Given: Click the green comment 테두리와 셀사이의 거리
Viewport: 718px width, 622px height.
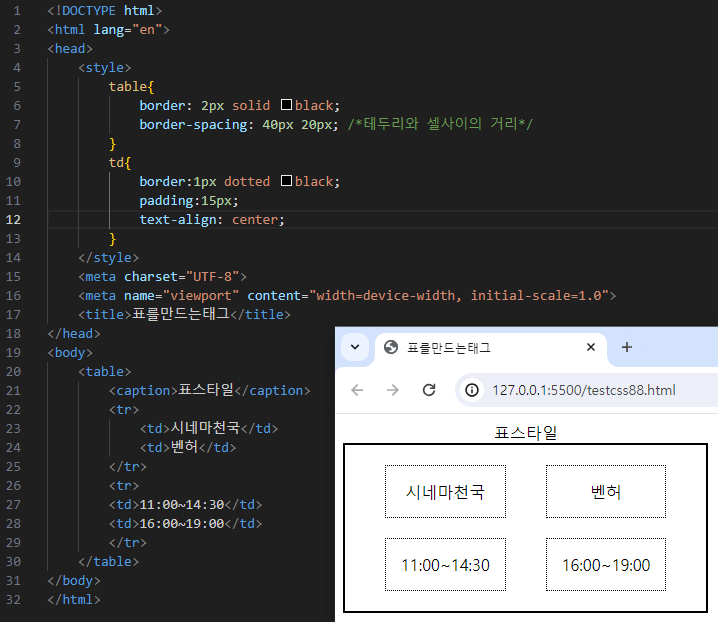Looking at the screenshot, I should coord(440,124).
